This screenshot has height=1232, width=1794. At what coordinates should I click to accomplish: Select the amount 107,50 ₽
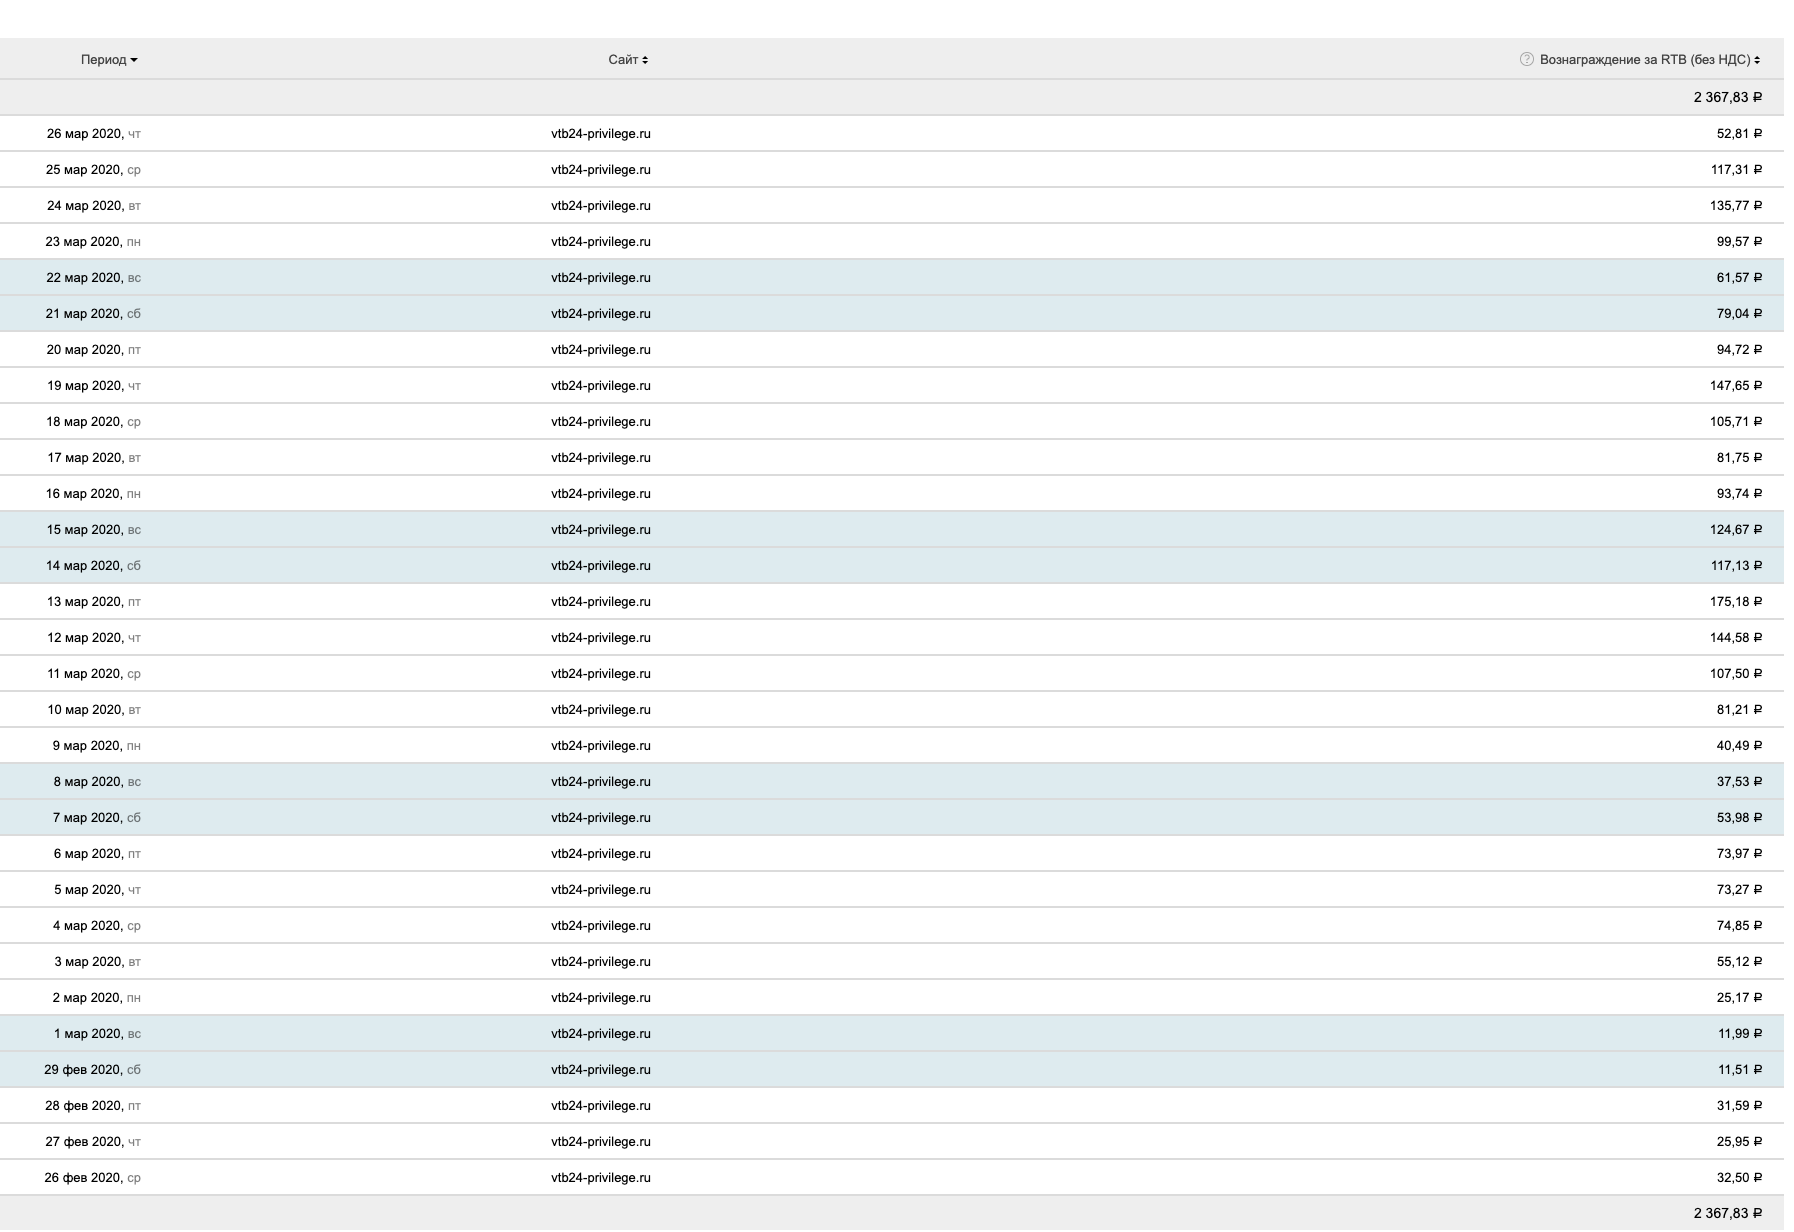(x=1736, y=674)
